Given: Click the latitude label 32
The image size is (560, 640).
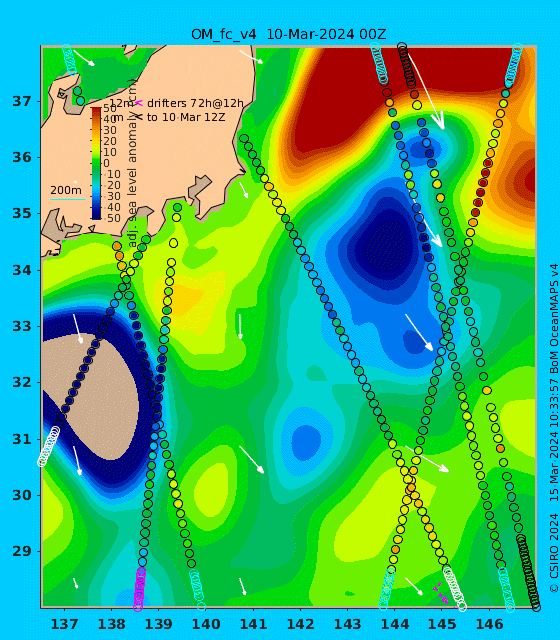Looking at the screenshot, I should (x=22, y=382).
